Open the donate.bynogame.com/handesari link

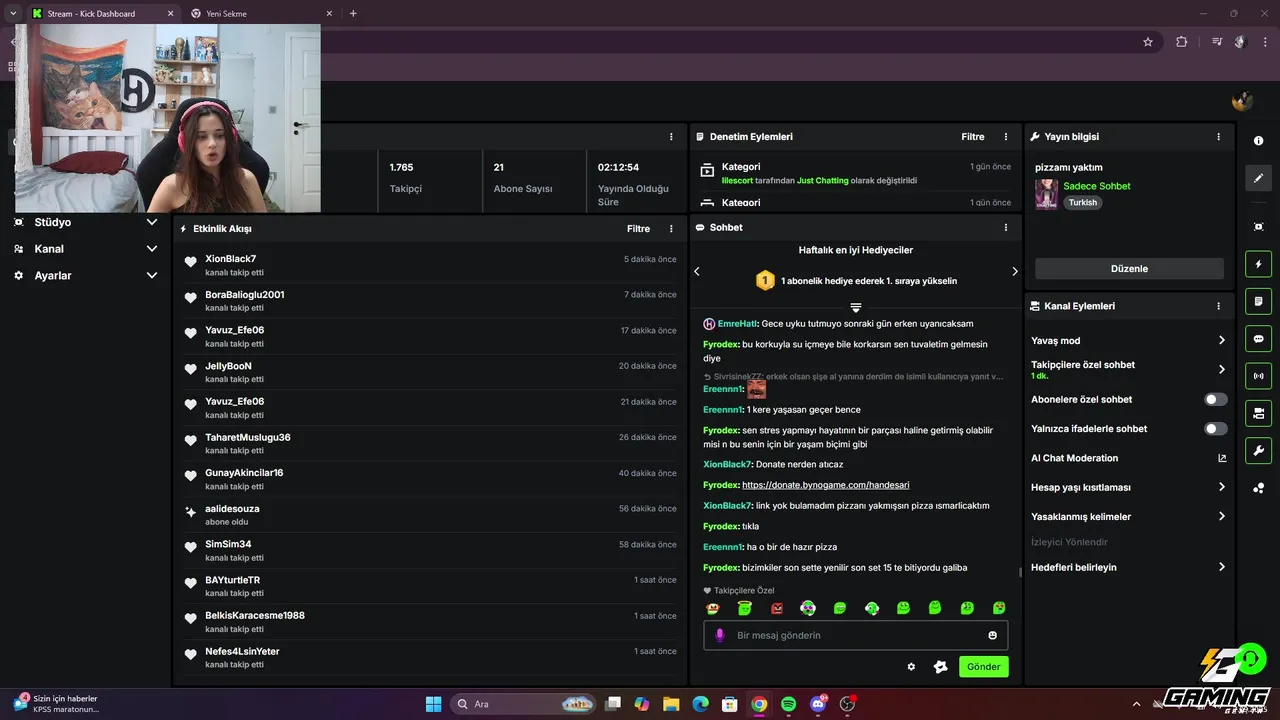point(825,485)
